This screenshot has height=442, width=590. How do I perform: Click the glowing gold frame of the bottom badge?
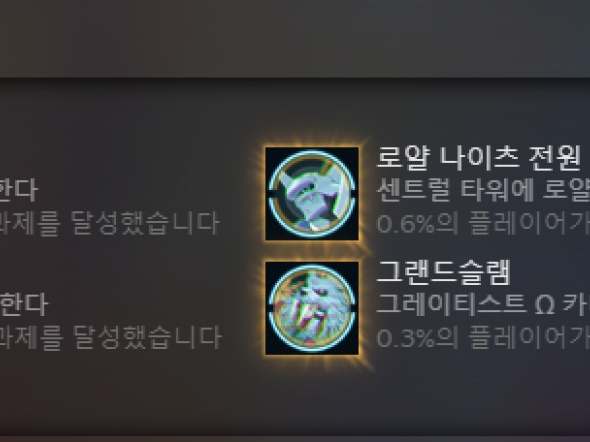pos(312,308)
